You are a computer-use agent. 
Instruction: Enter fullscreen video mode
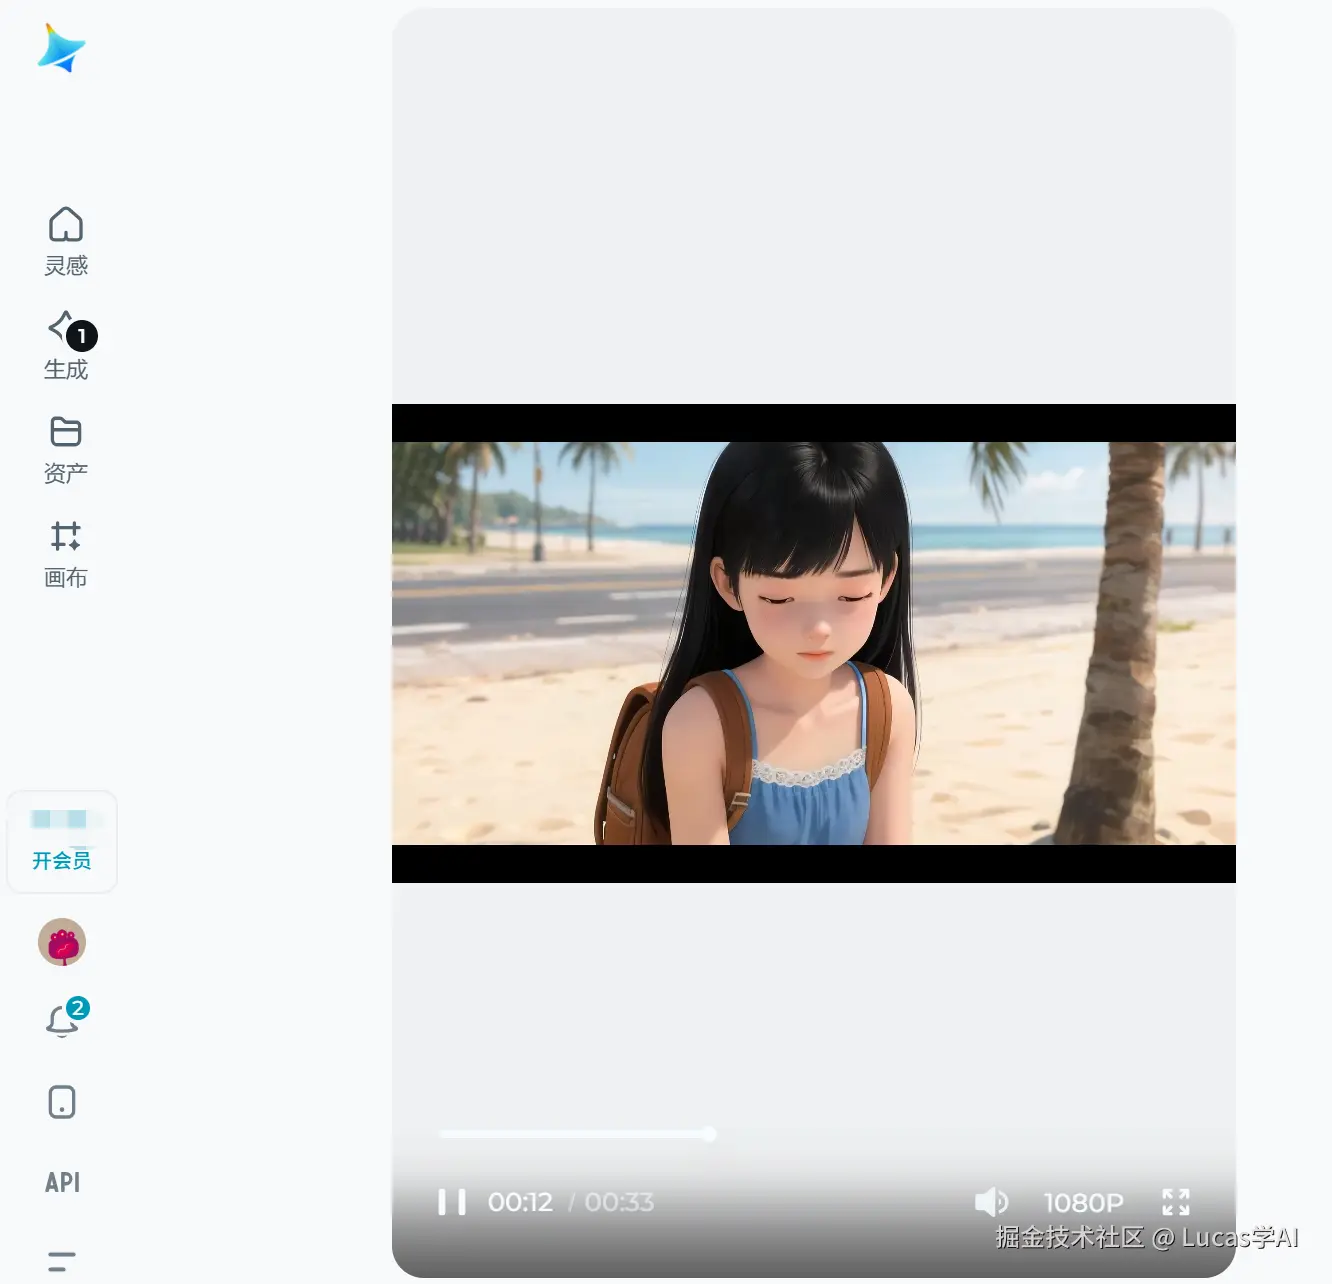tap(1176, 1202)
